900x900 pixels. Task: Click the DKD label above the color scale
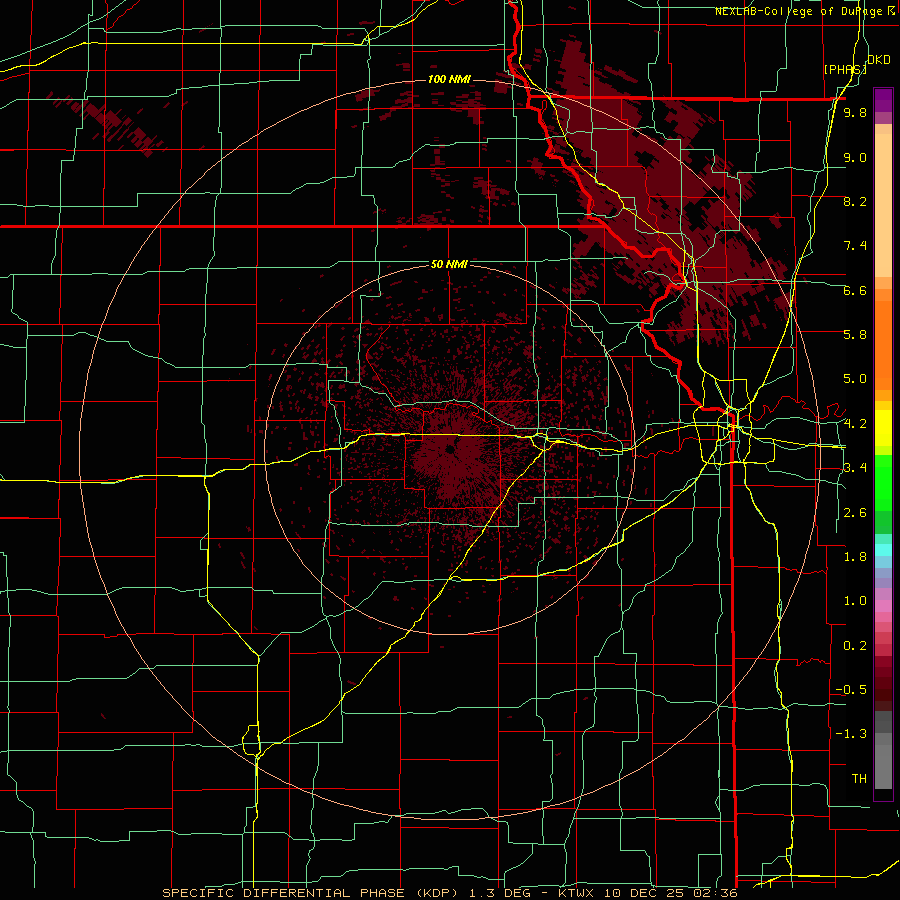(879, 60)
